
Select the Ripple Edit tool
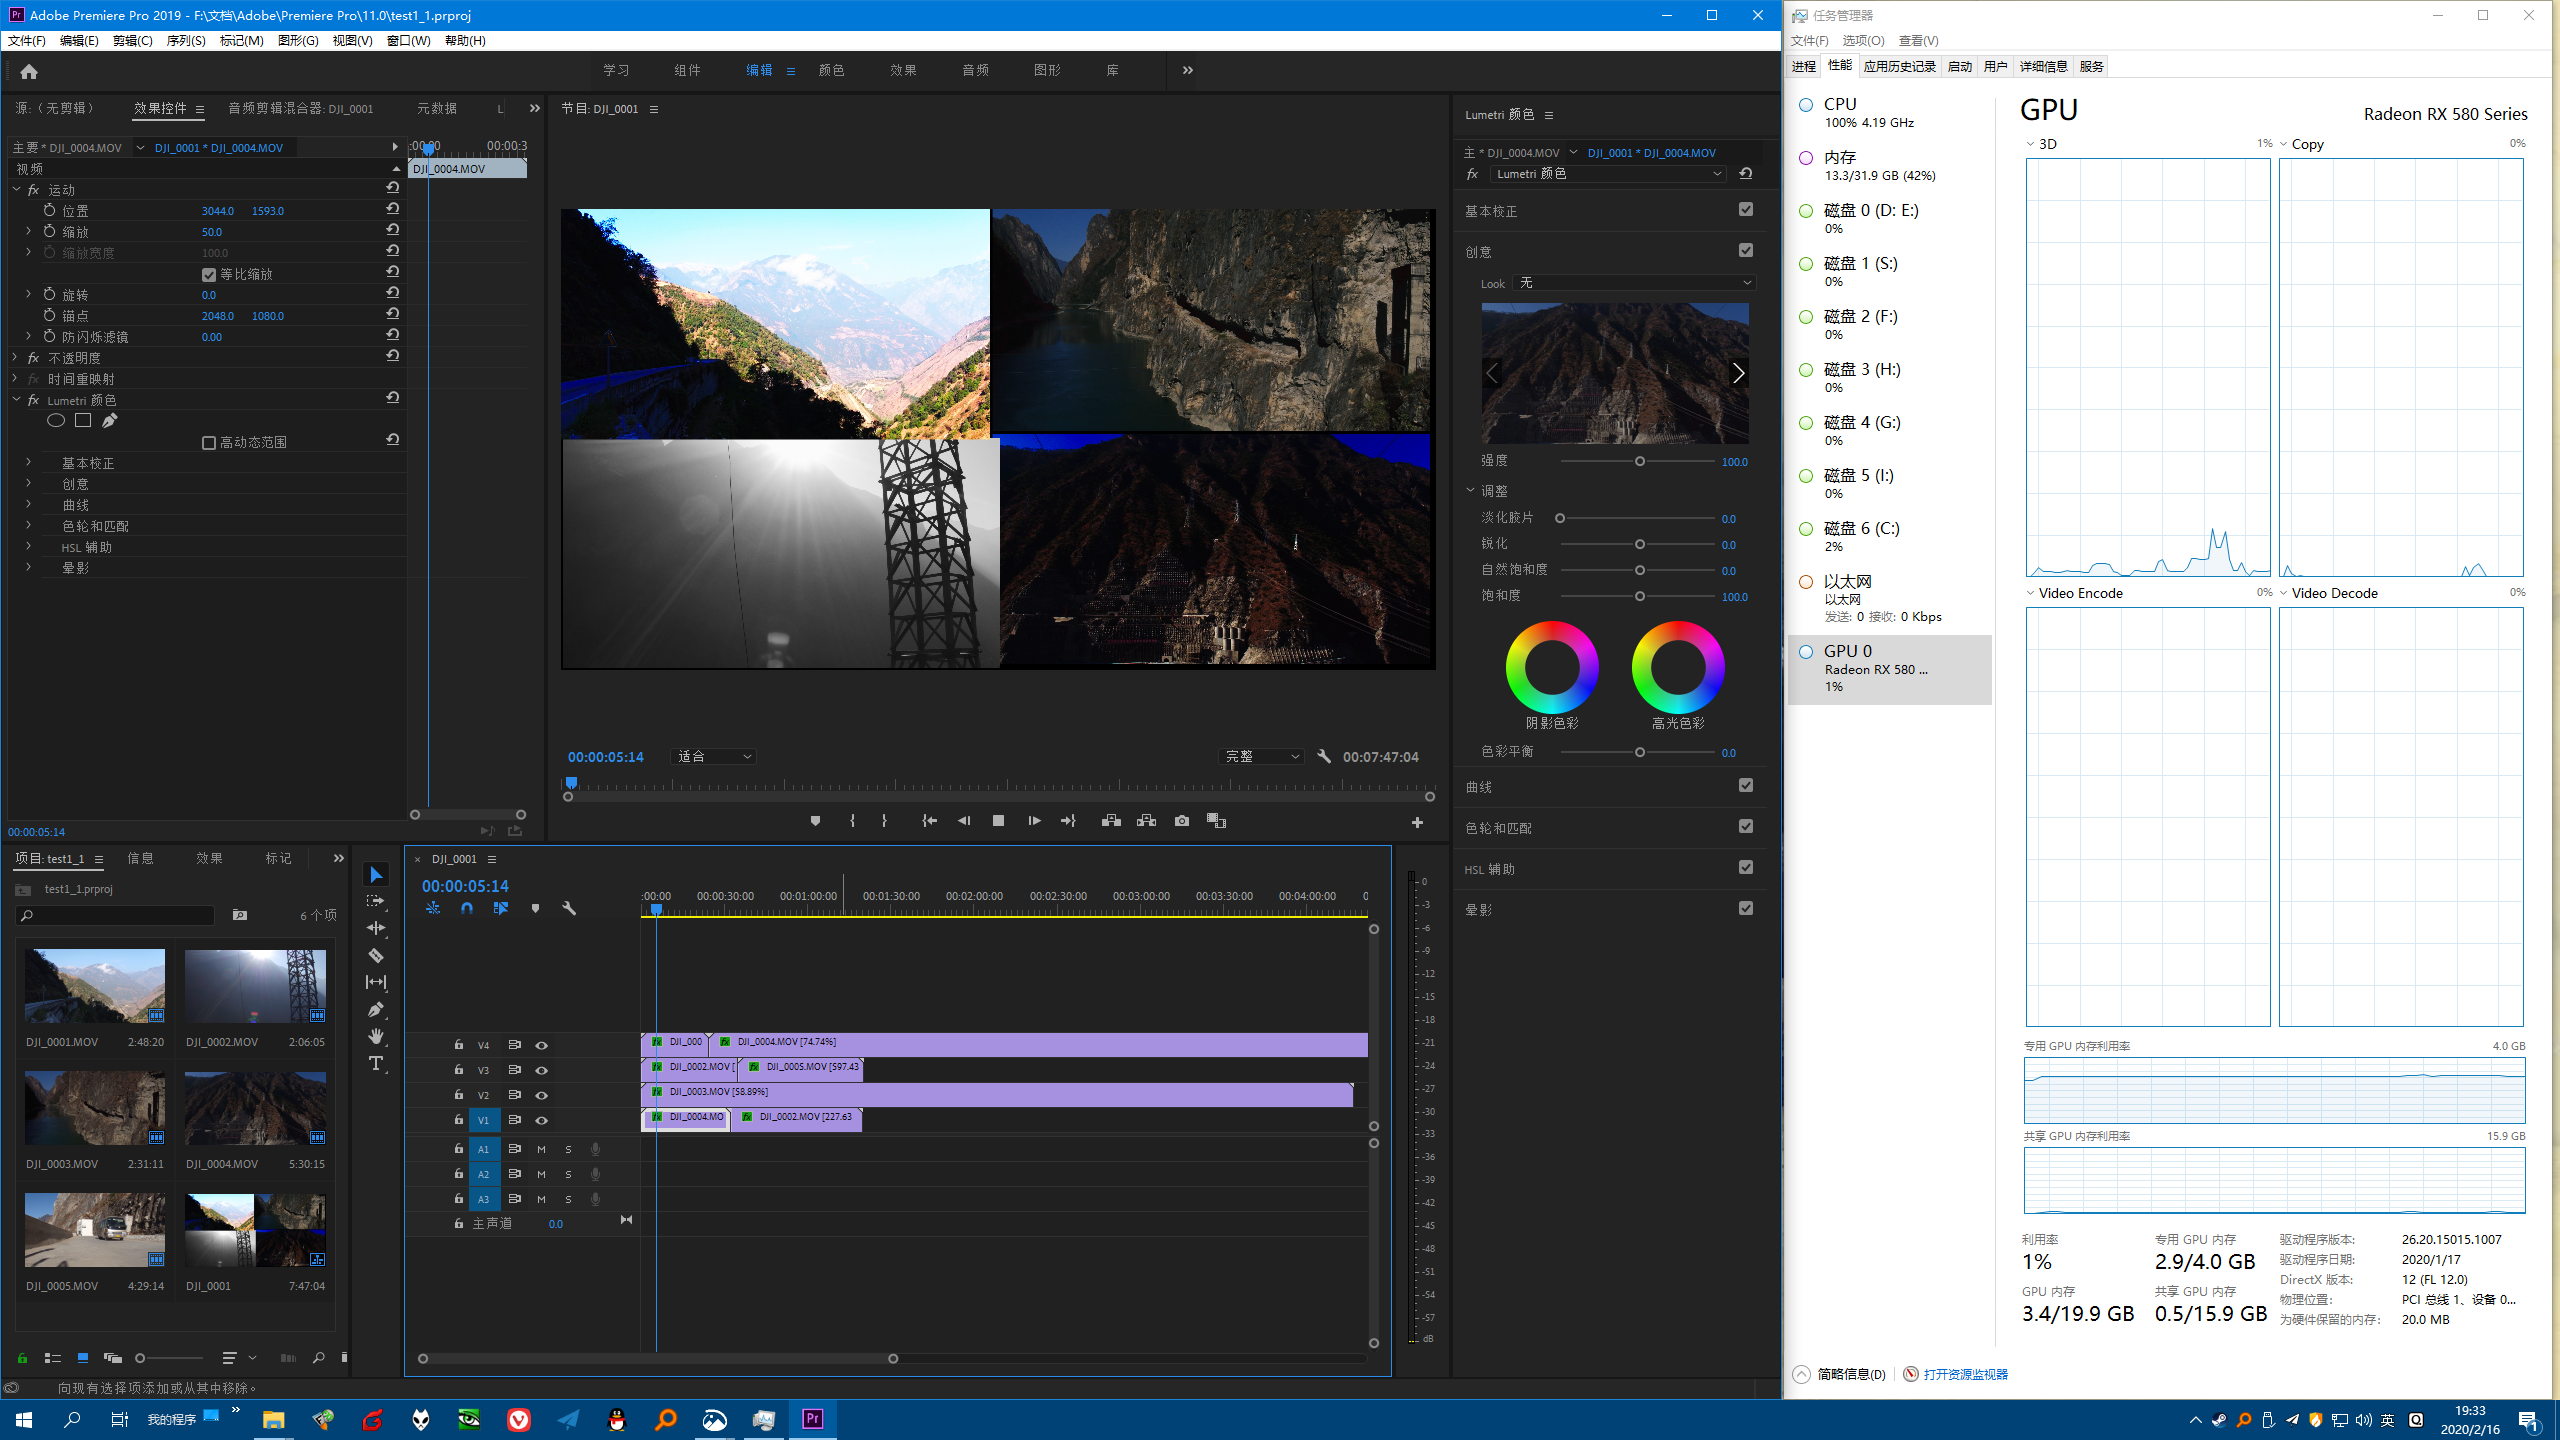(376, 928)
